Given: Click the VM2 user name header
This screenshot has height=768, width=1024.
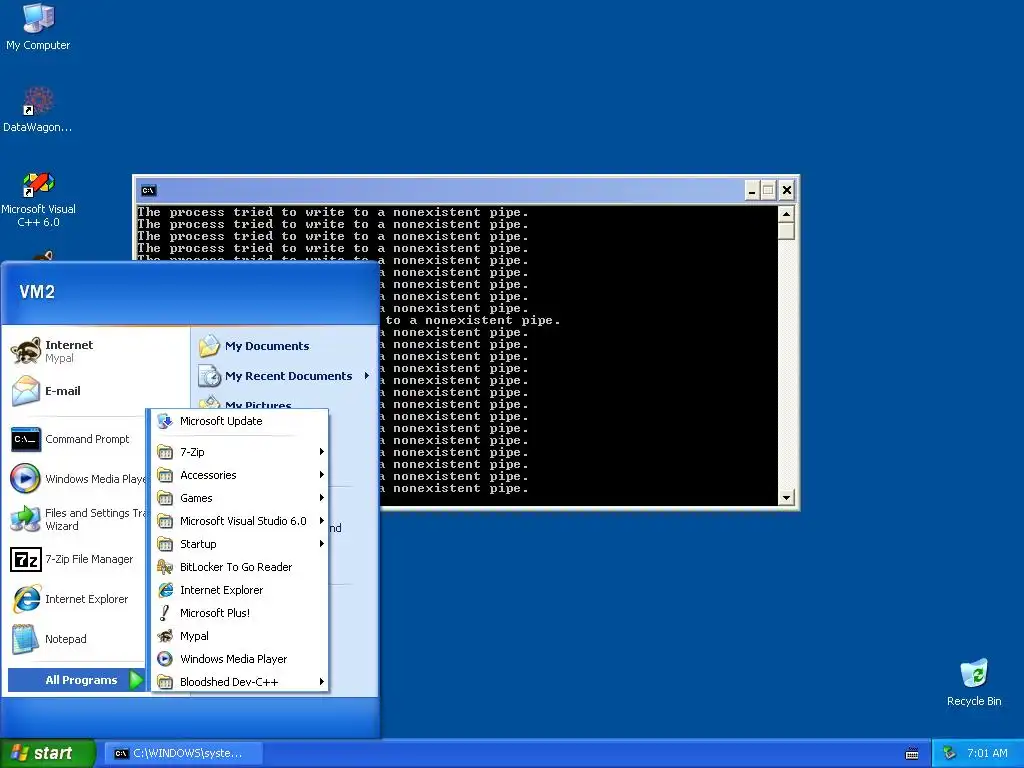Looking at the screenshot, I should pyautogui.click(x=37, y=292).
